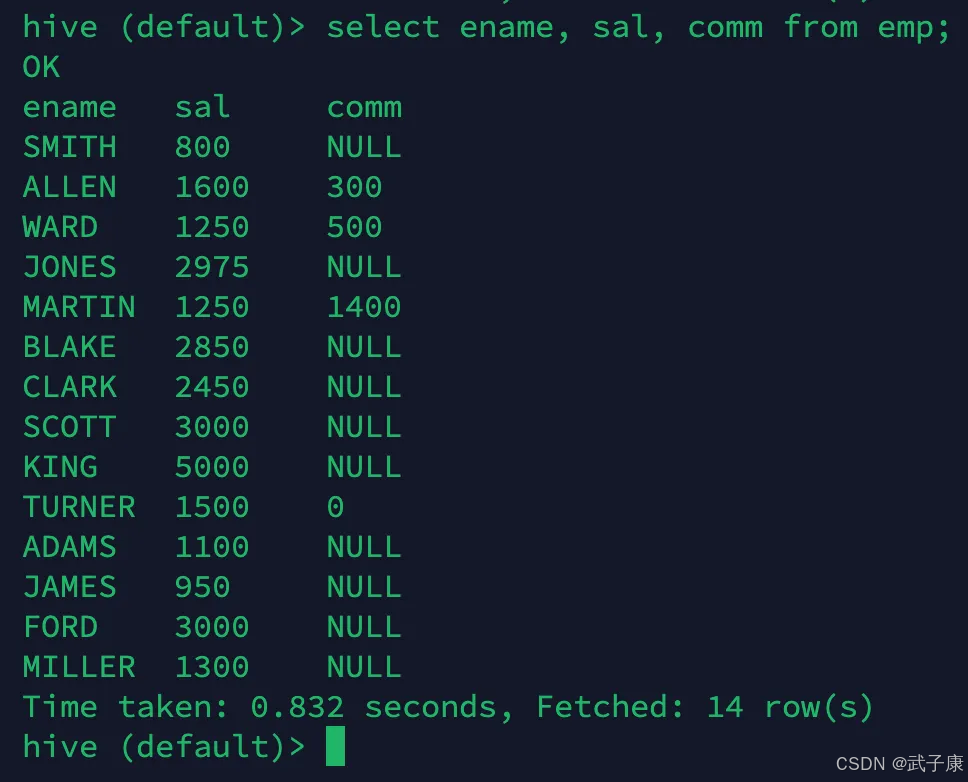Click MARTIN's commission value 1400
968x782 pixels.
pyautogui.click(x=364, y=307)
